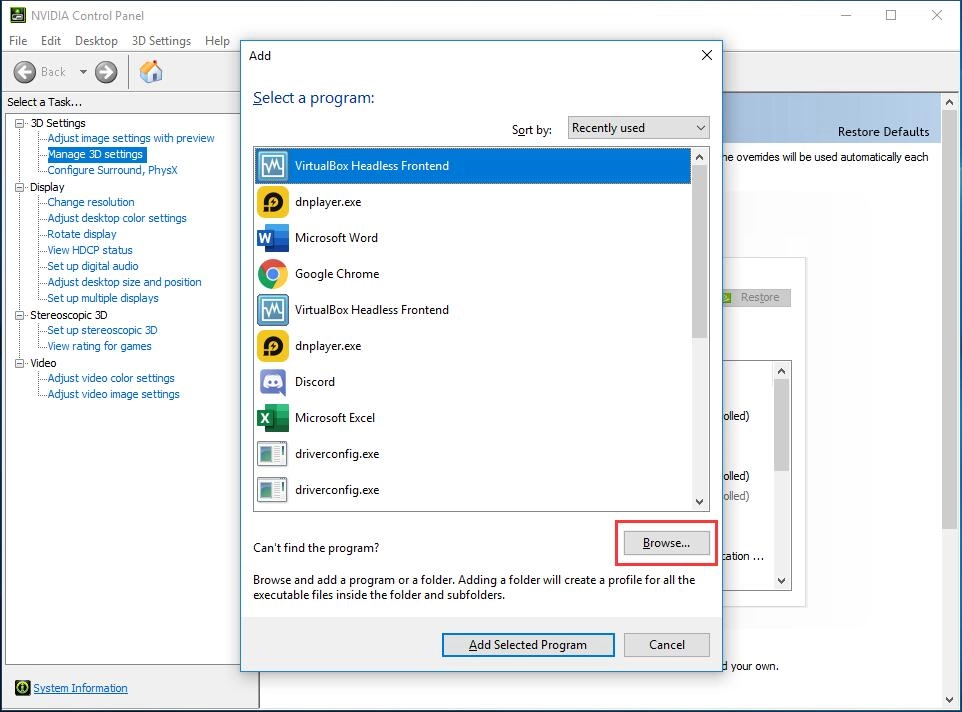Click the Back navigation arrow
This screenshot has height=712, width=962.
27,71
